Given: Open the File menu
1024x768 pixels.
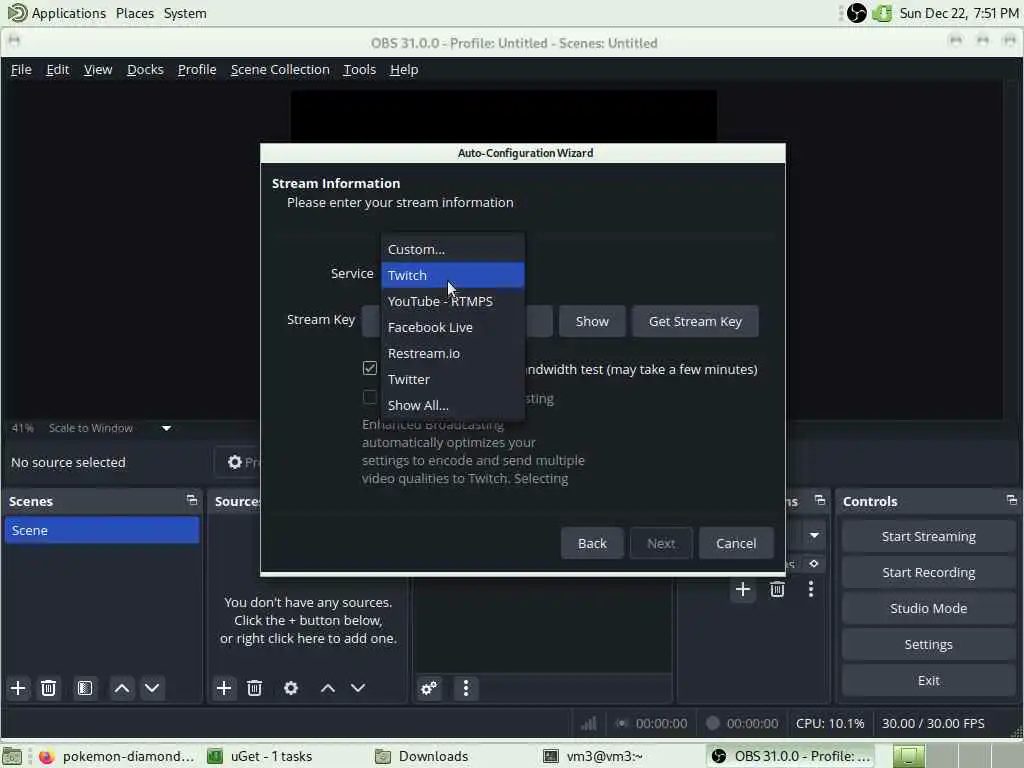Looking at the screenshot, I should [x=21, y=69].
